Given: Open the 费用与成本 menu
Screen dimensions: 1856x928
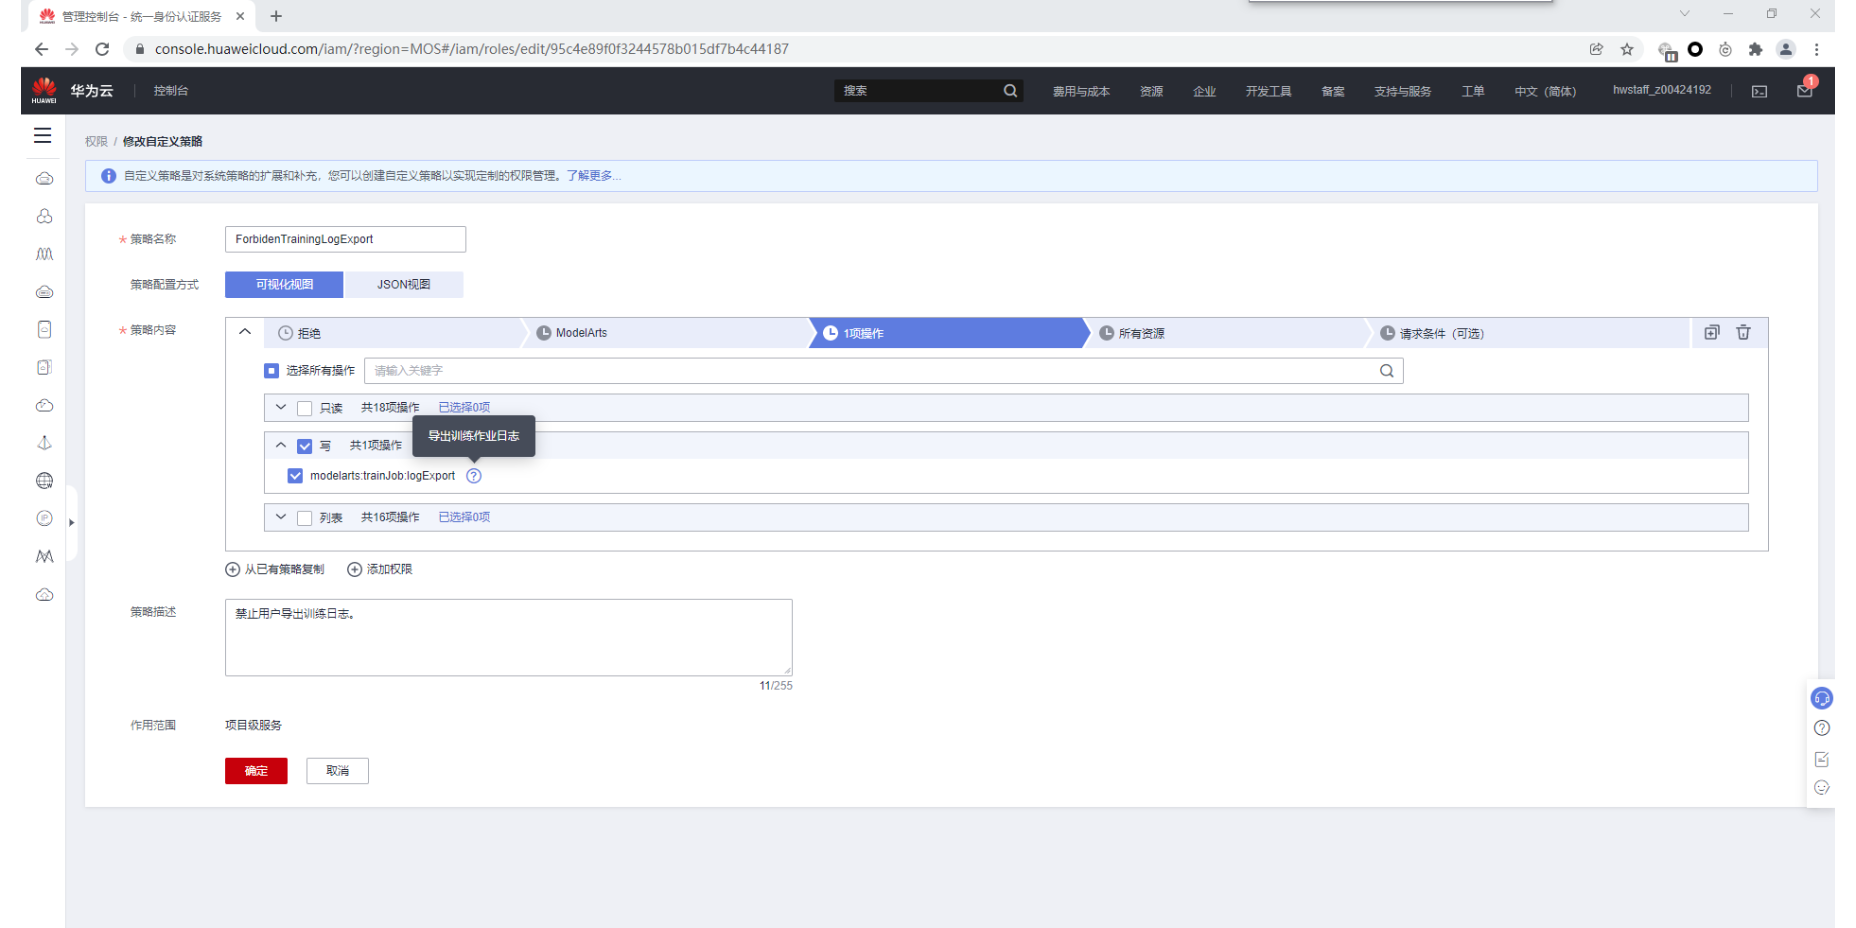Looking at the screenshot, I should (x=1081, y=91).
